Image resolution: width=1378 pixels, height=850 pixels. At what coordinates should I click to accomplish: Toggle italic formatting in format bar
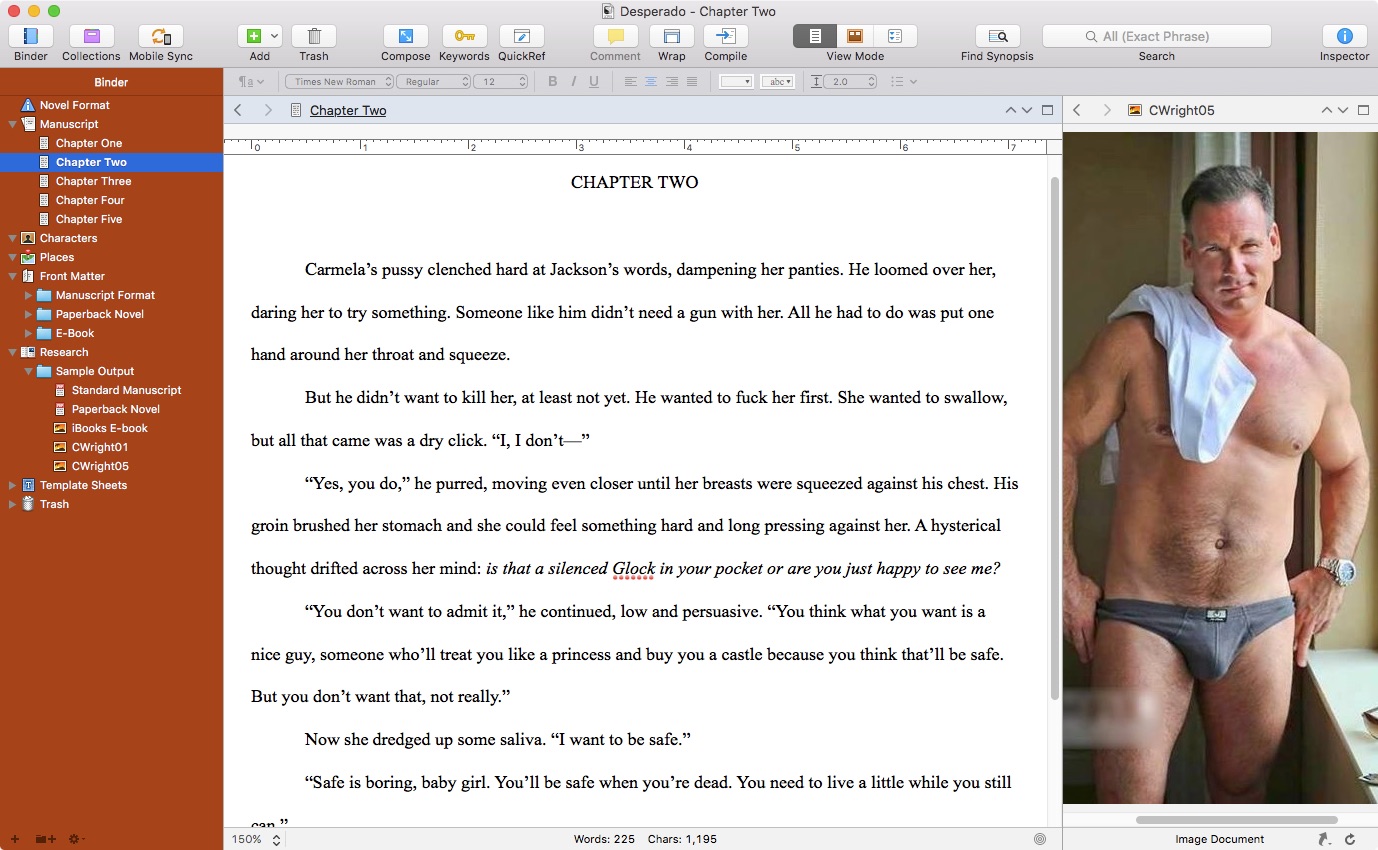click(573, 82)
